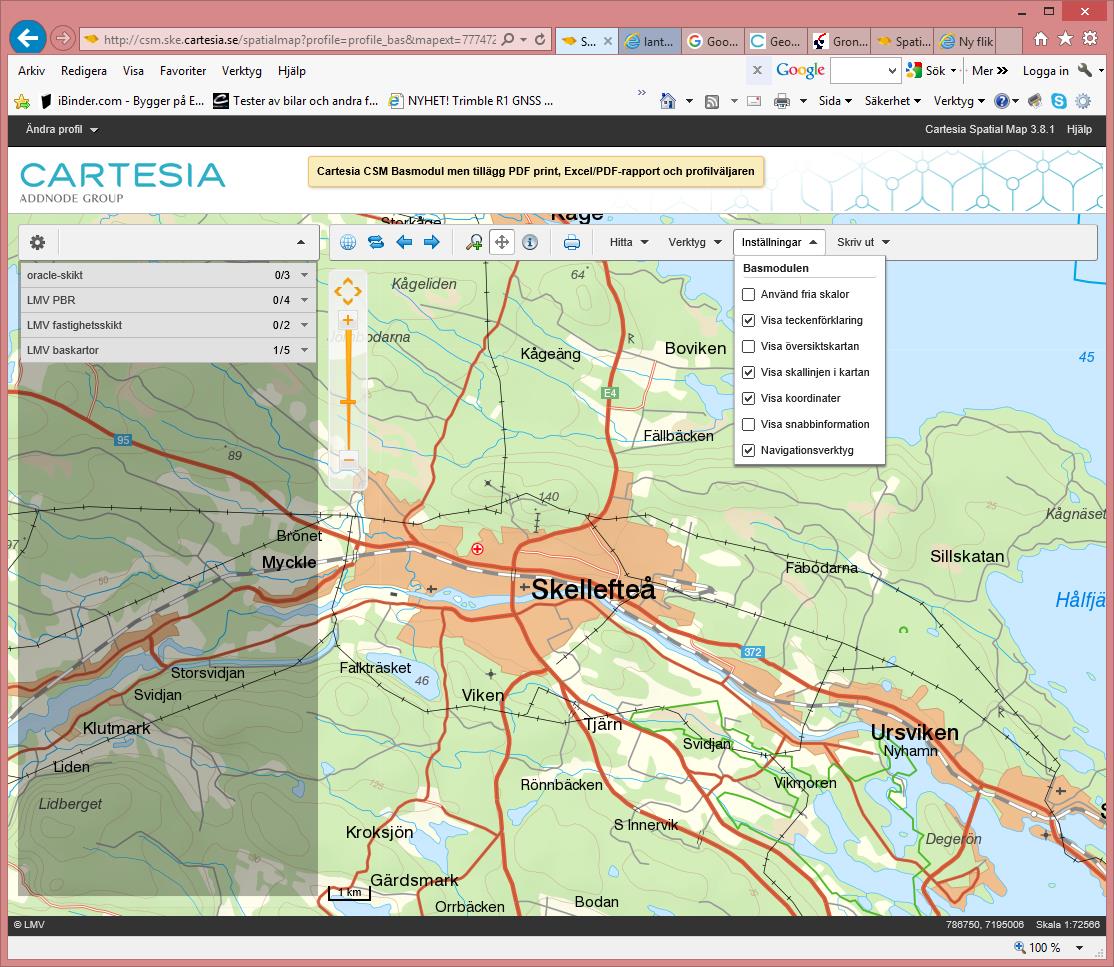Click the browser address bar URL field

point(298,40)
